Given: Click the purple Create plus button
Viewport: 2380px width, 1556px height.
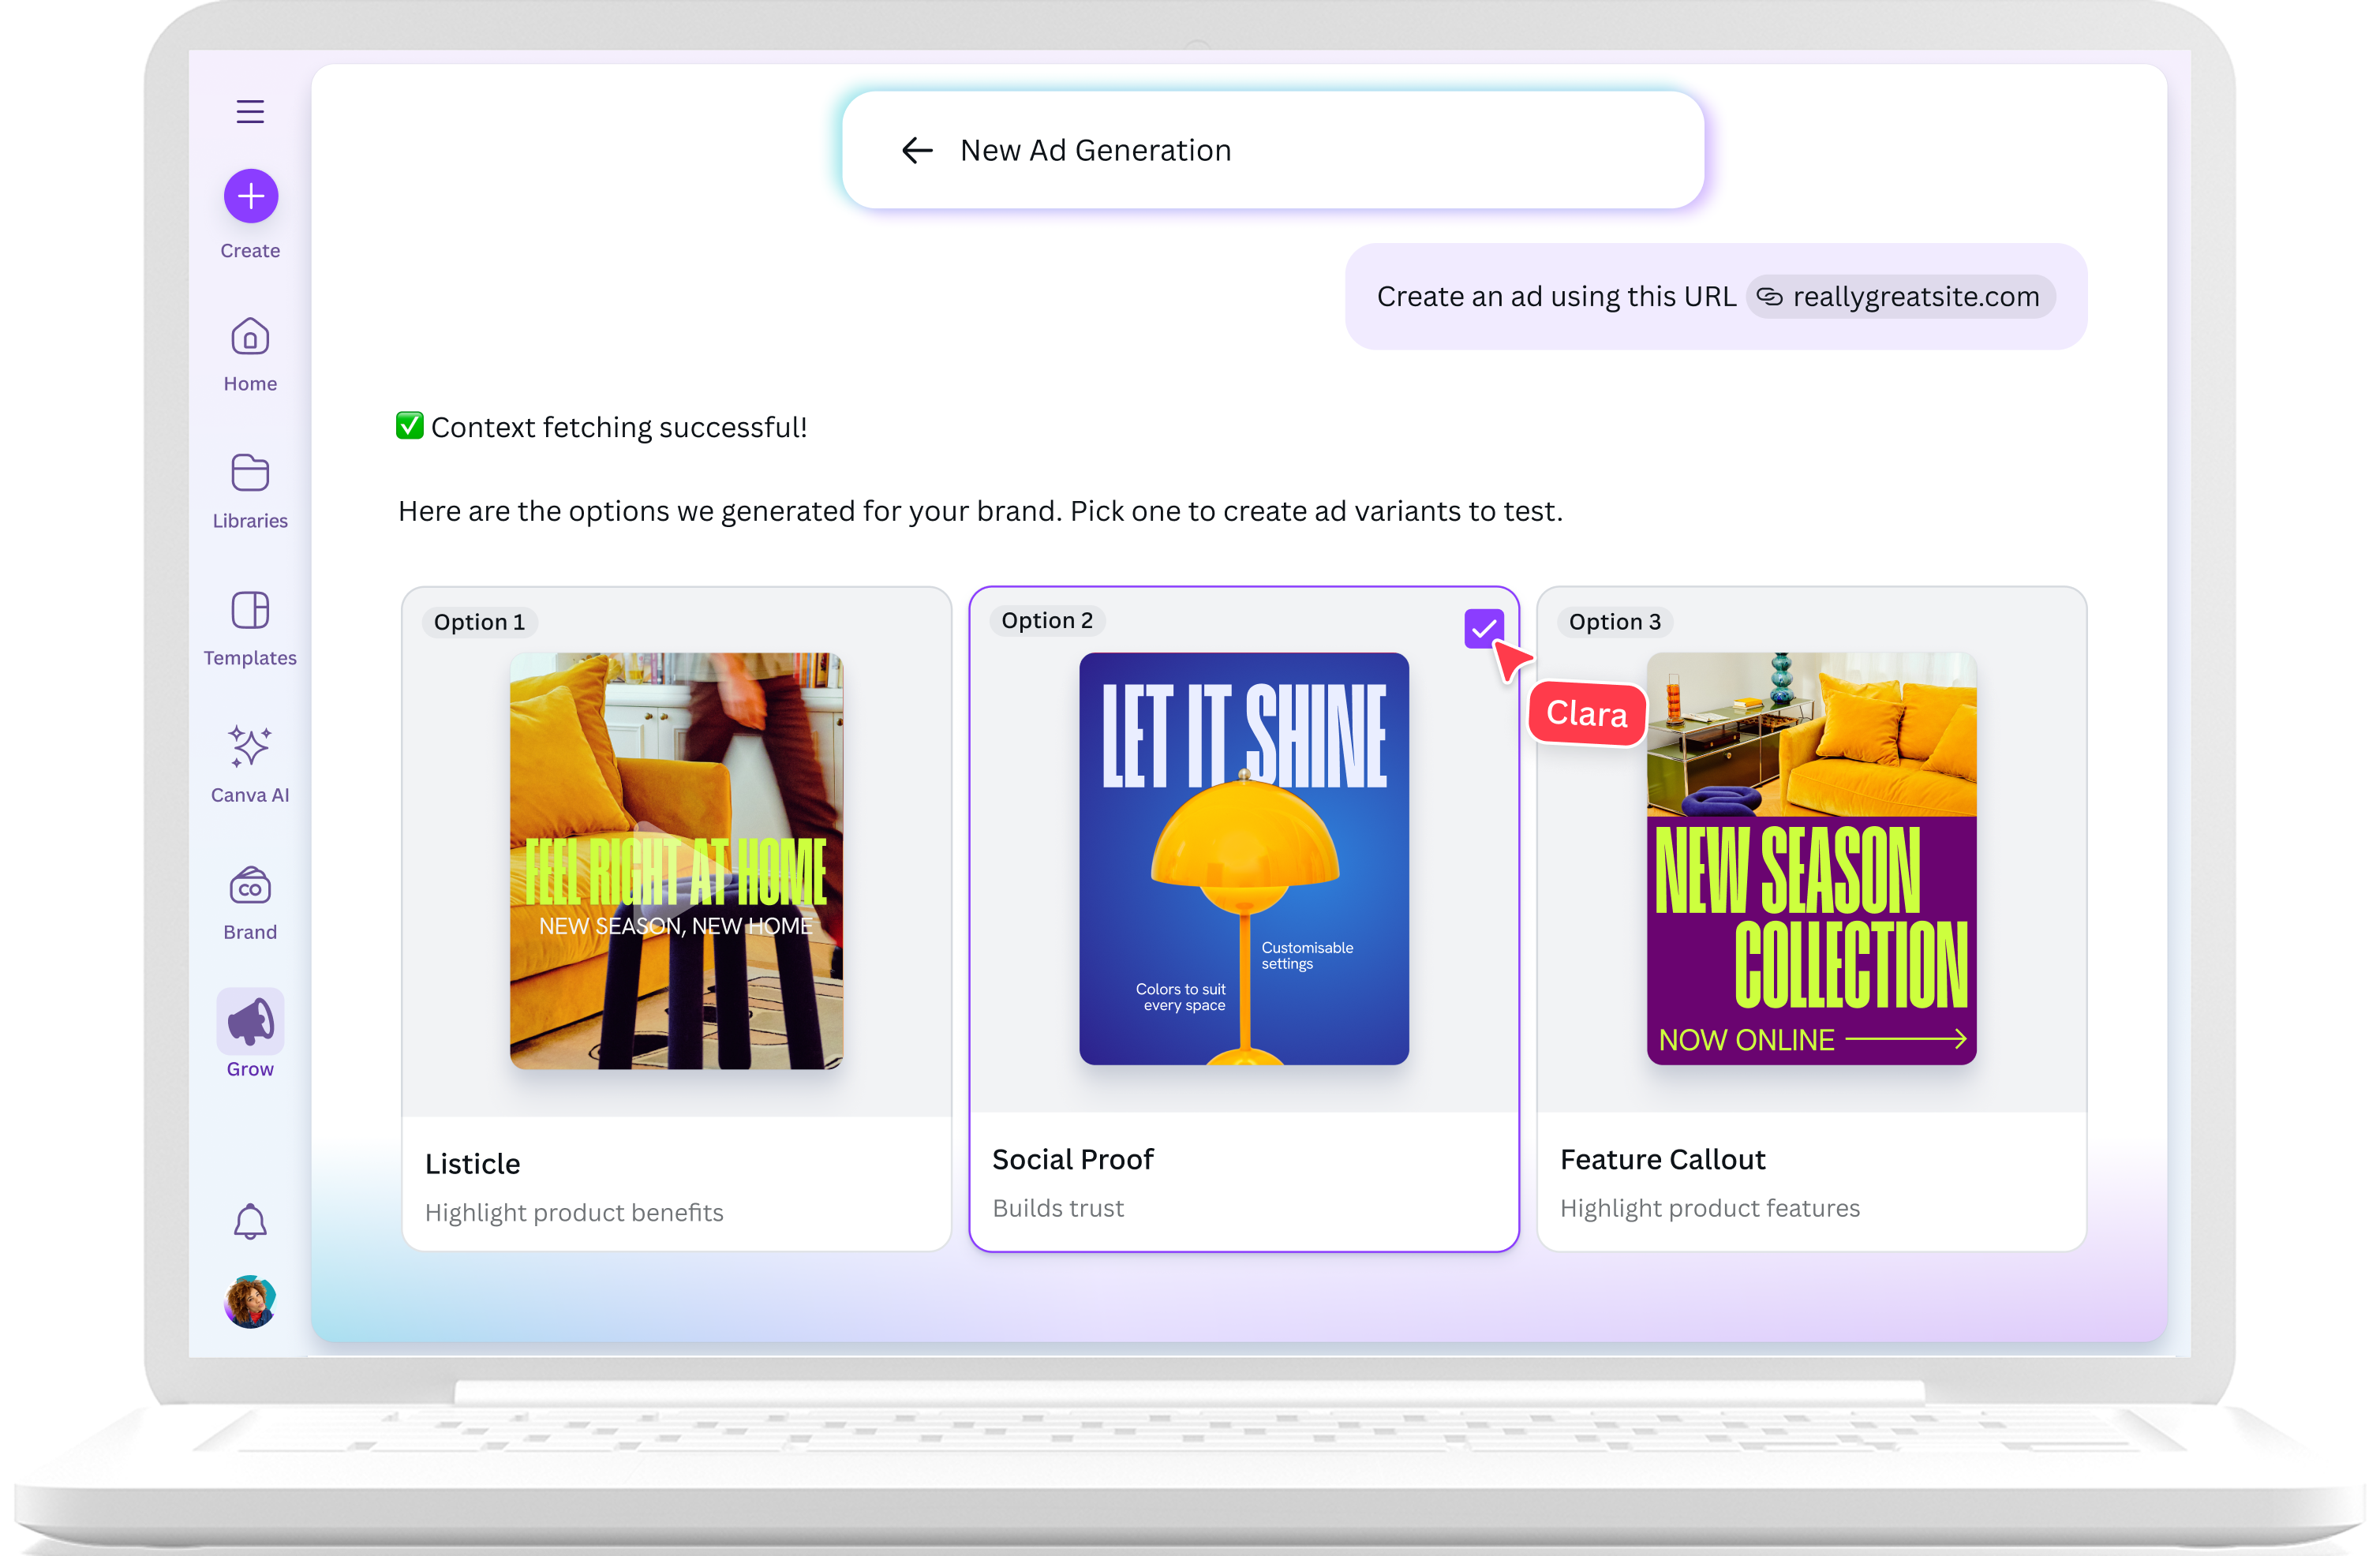Looking at the screenshot, I should [250, 196].
